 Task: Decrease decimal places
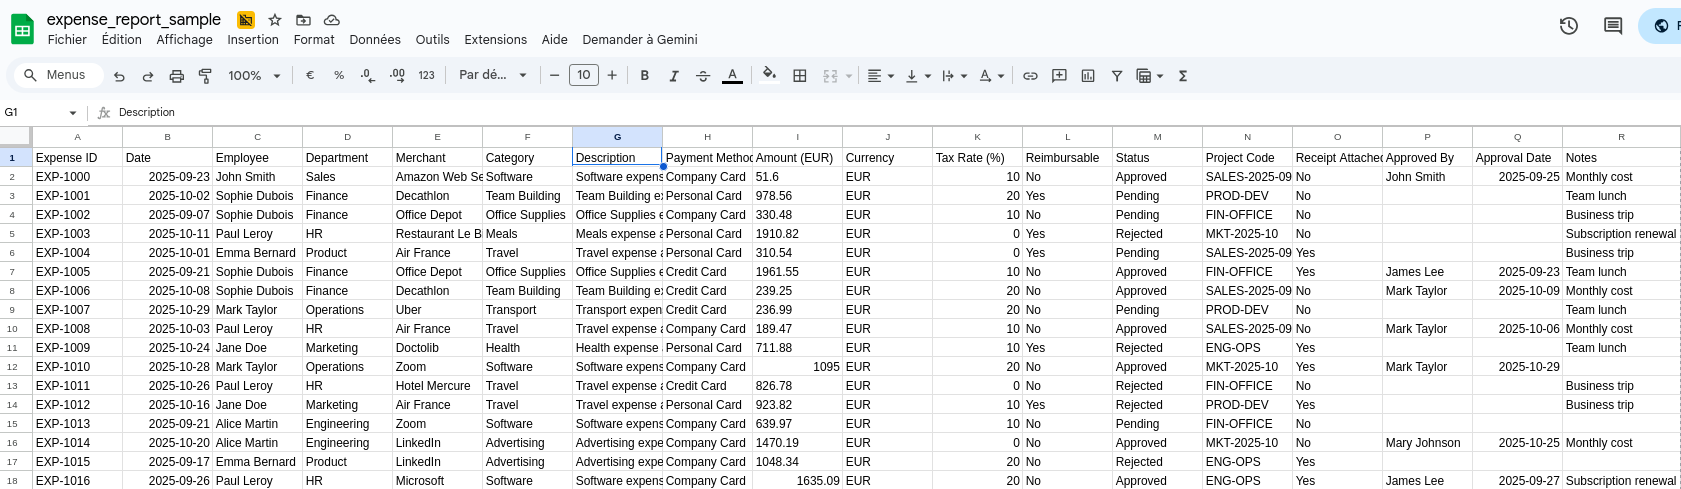click(368, 75)
